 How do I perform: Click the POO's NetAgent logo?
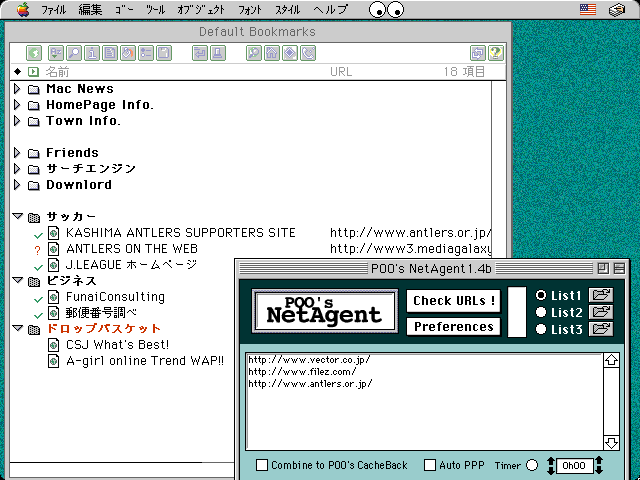point(324,311)
